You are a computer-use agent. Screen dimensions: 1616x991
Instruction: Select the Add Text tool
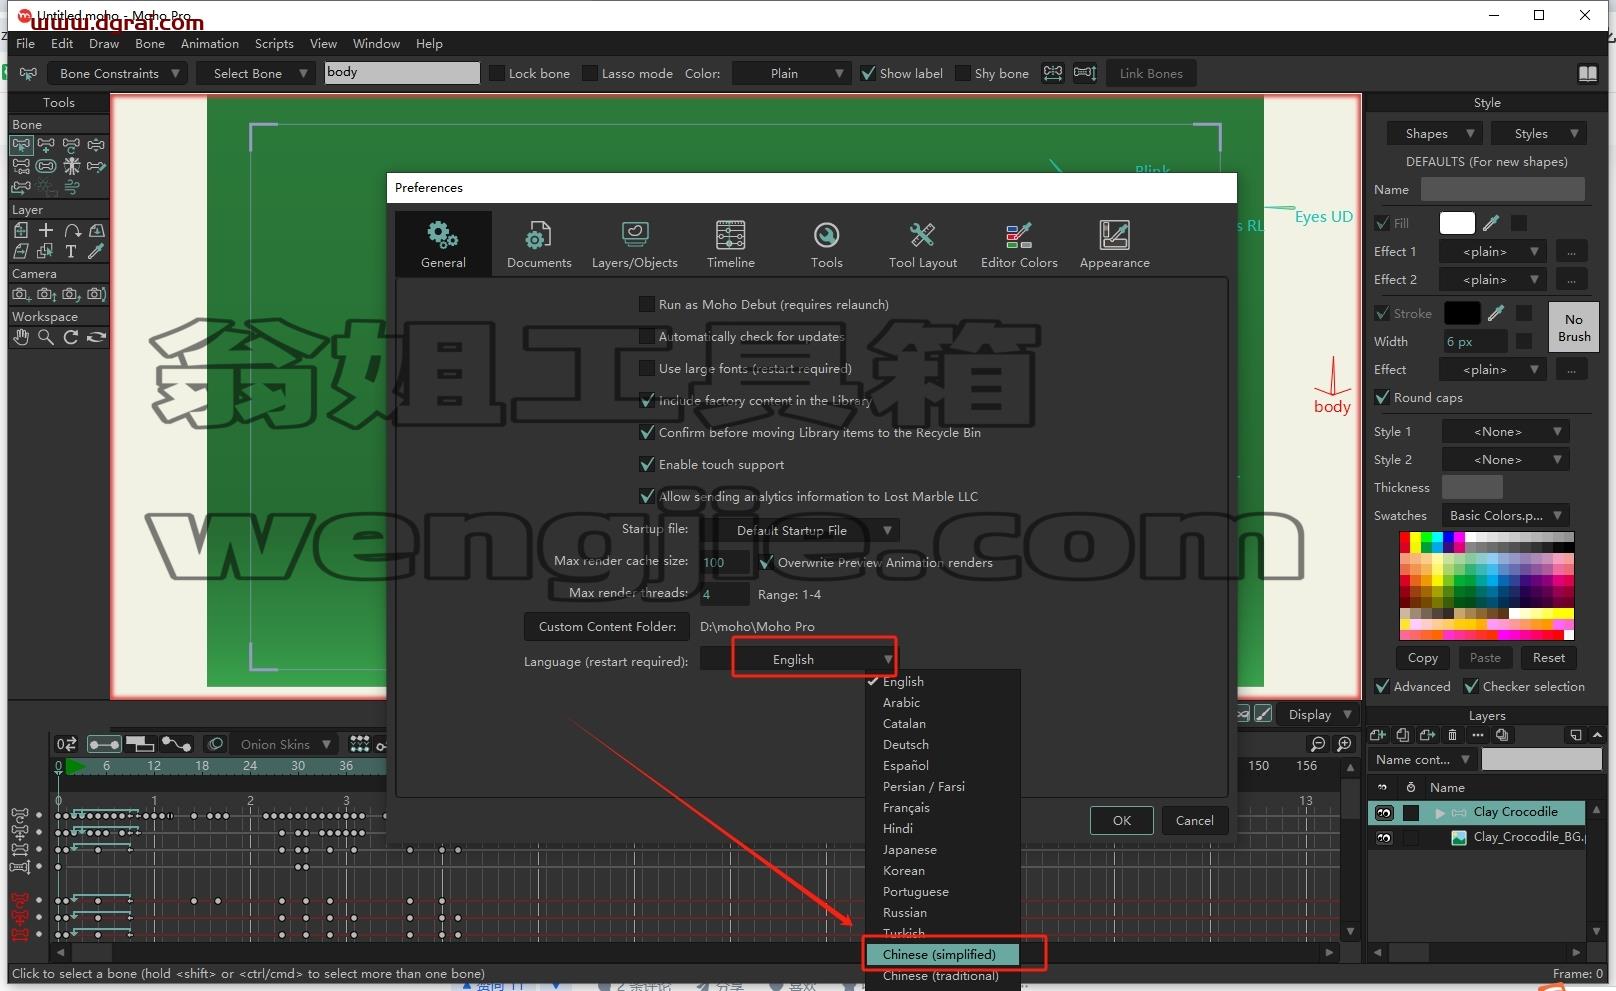click(x=71, y=252)
